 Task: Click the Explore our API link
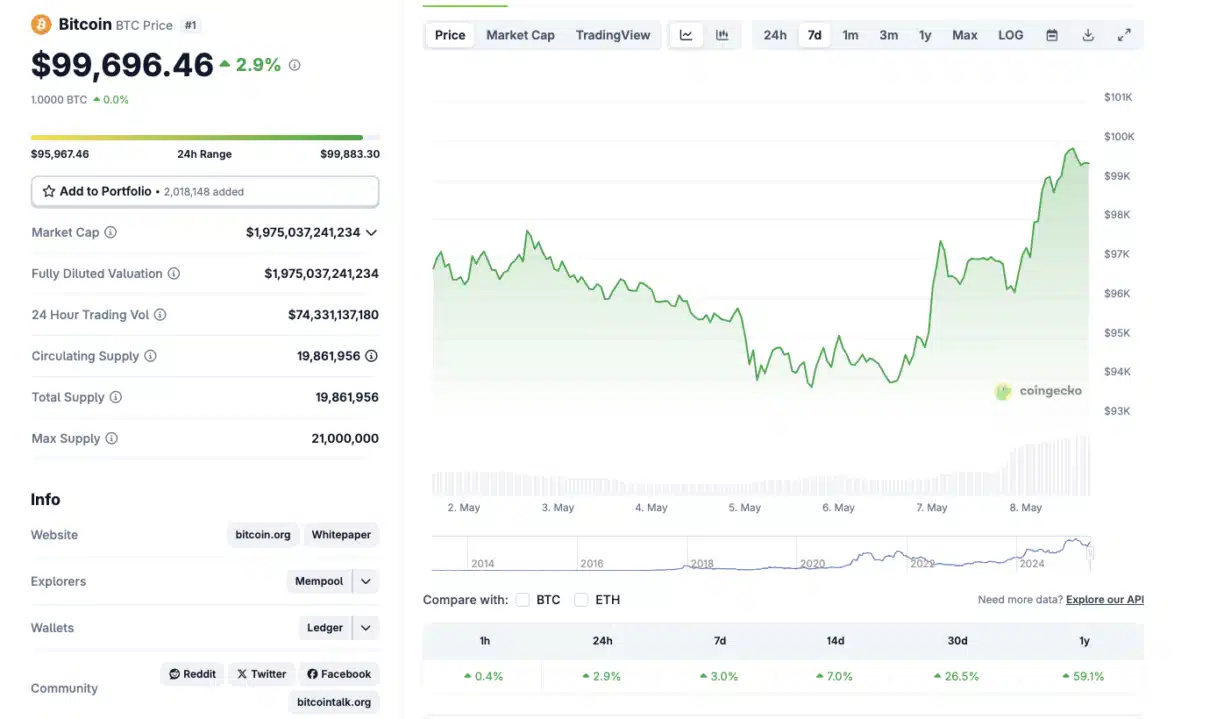click(x=1104, y=599)
